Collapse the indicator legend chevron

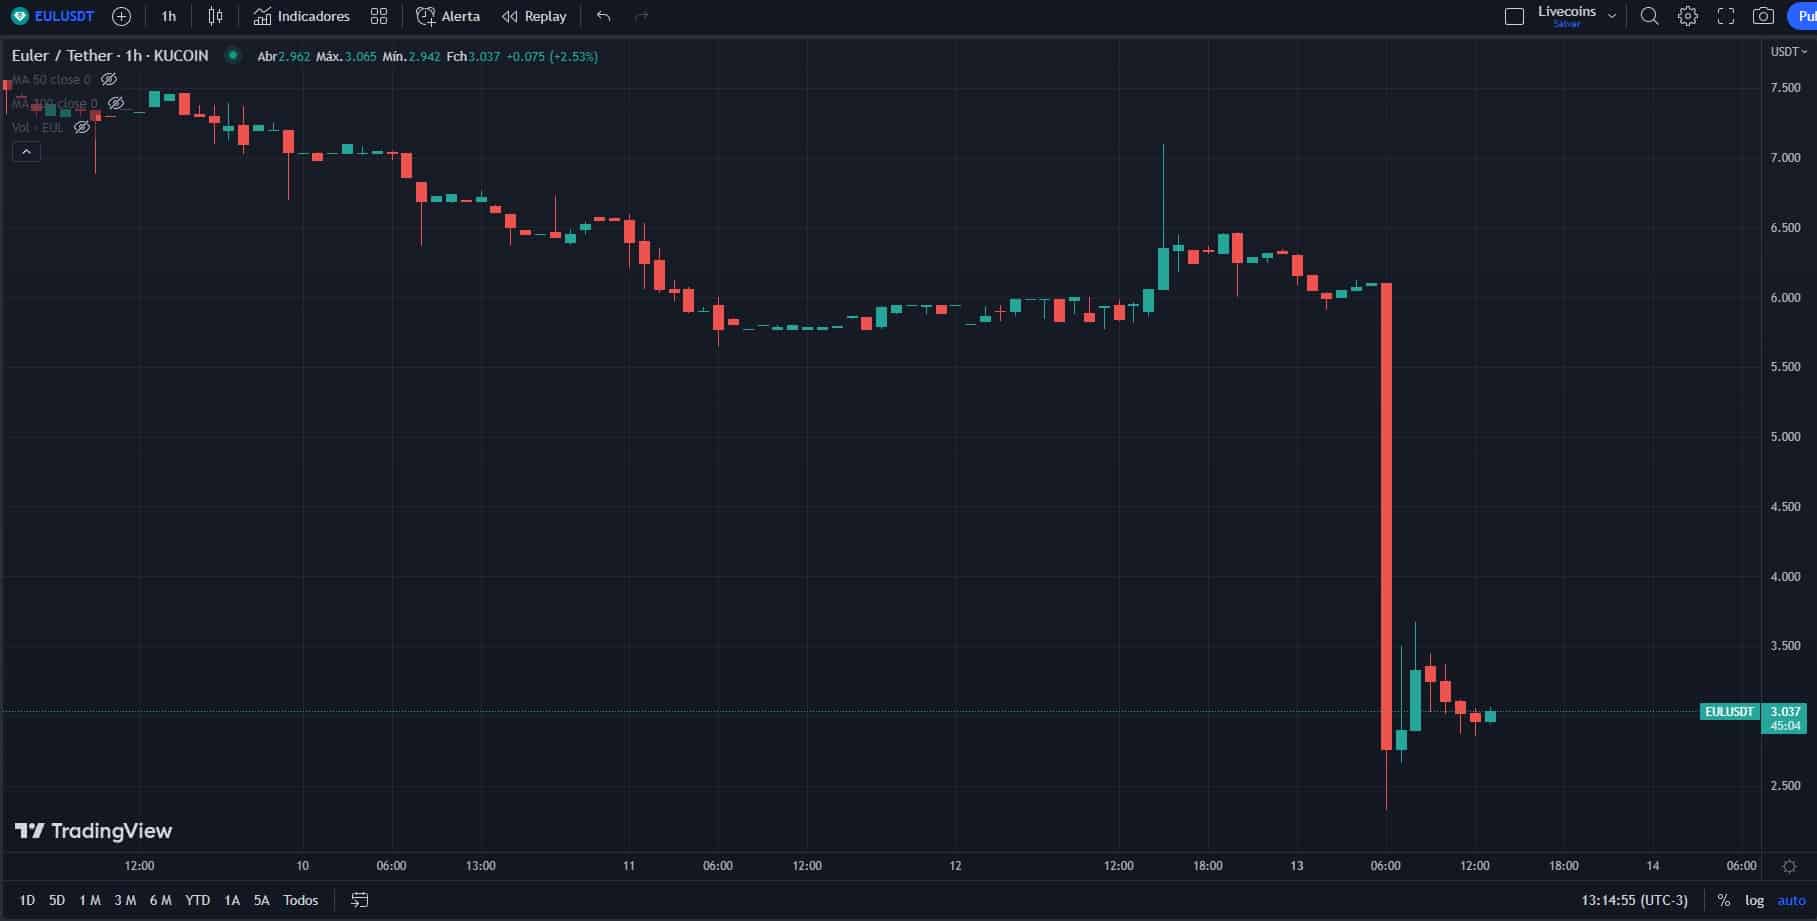coord(26,152)
